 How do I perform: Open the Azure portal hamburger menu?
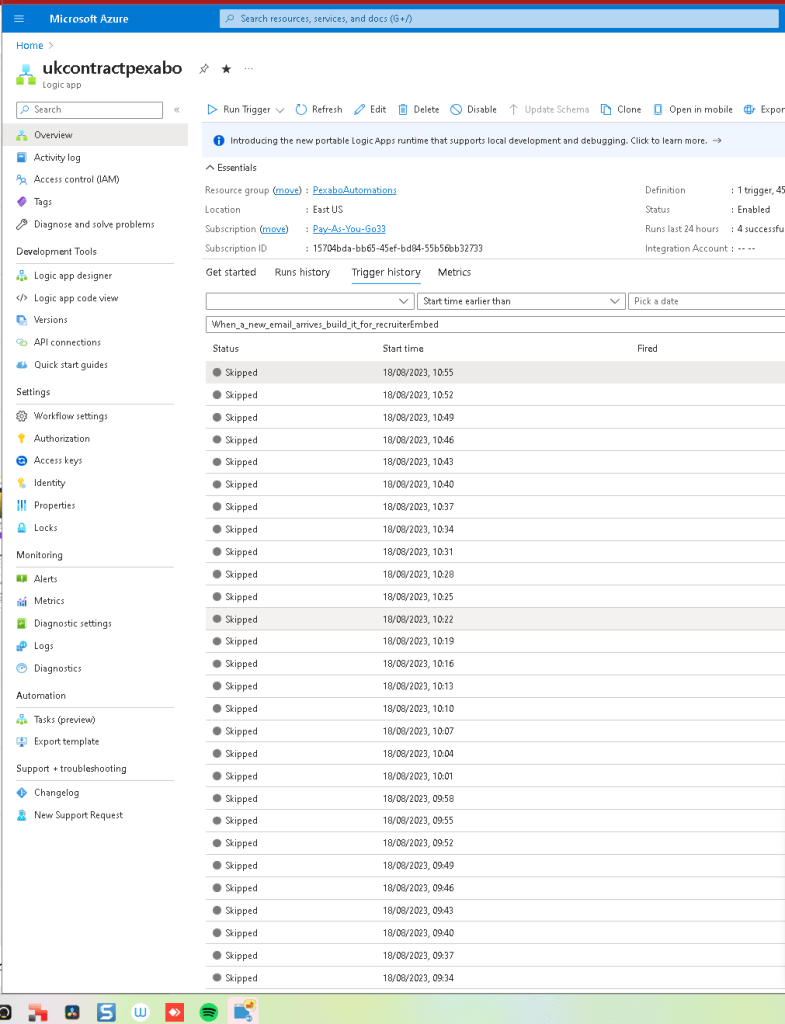point(19,18)
